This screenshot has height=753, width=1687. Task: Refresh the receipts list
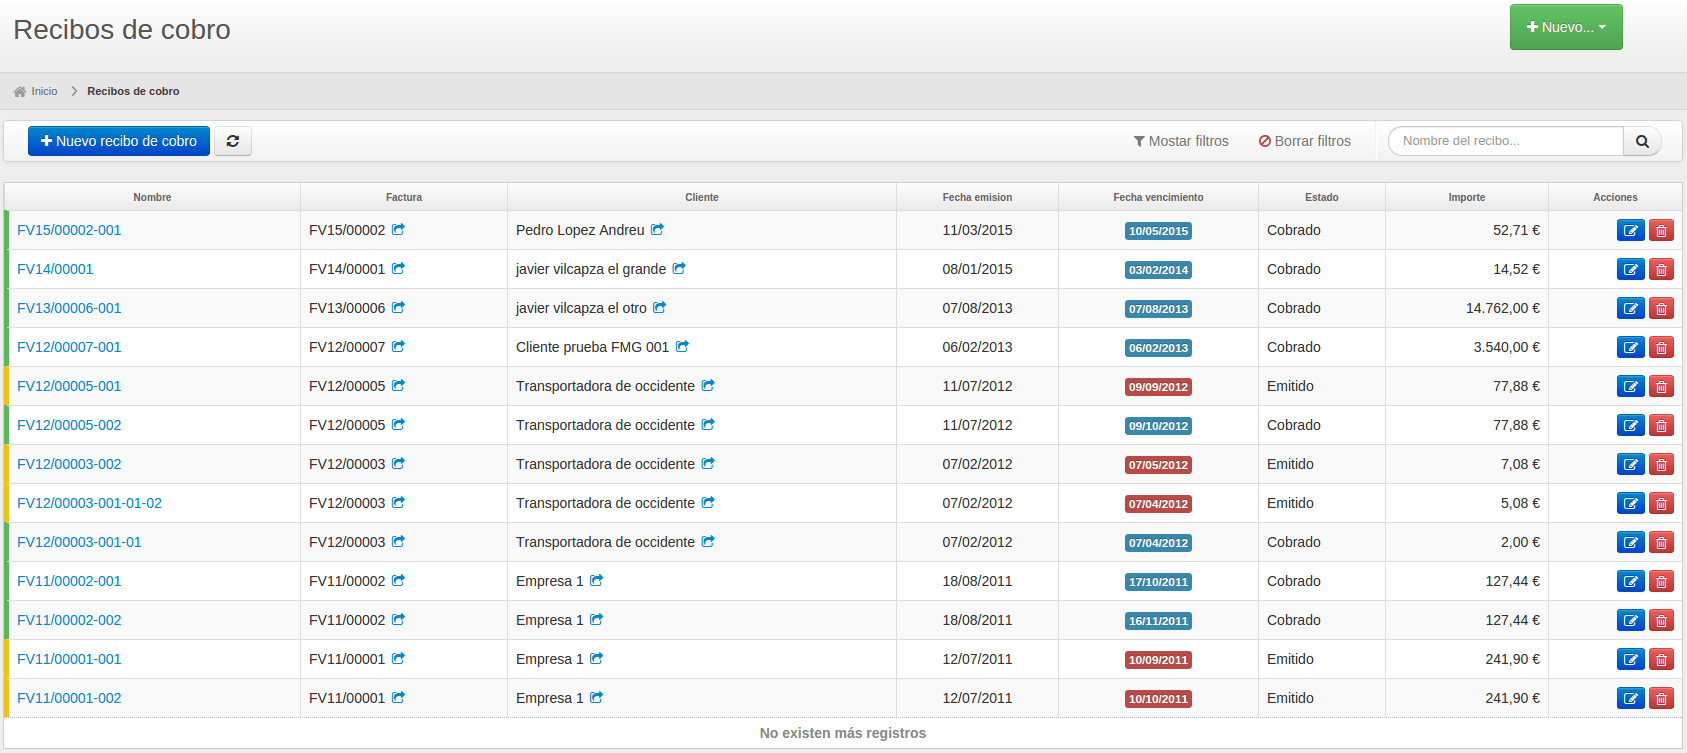coord(233,141)
